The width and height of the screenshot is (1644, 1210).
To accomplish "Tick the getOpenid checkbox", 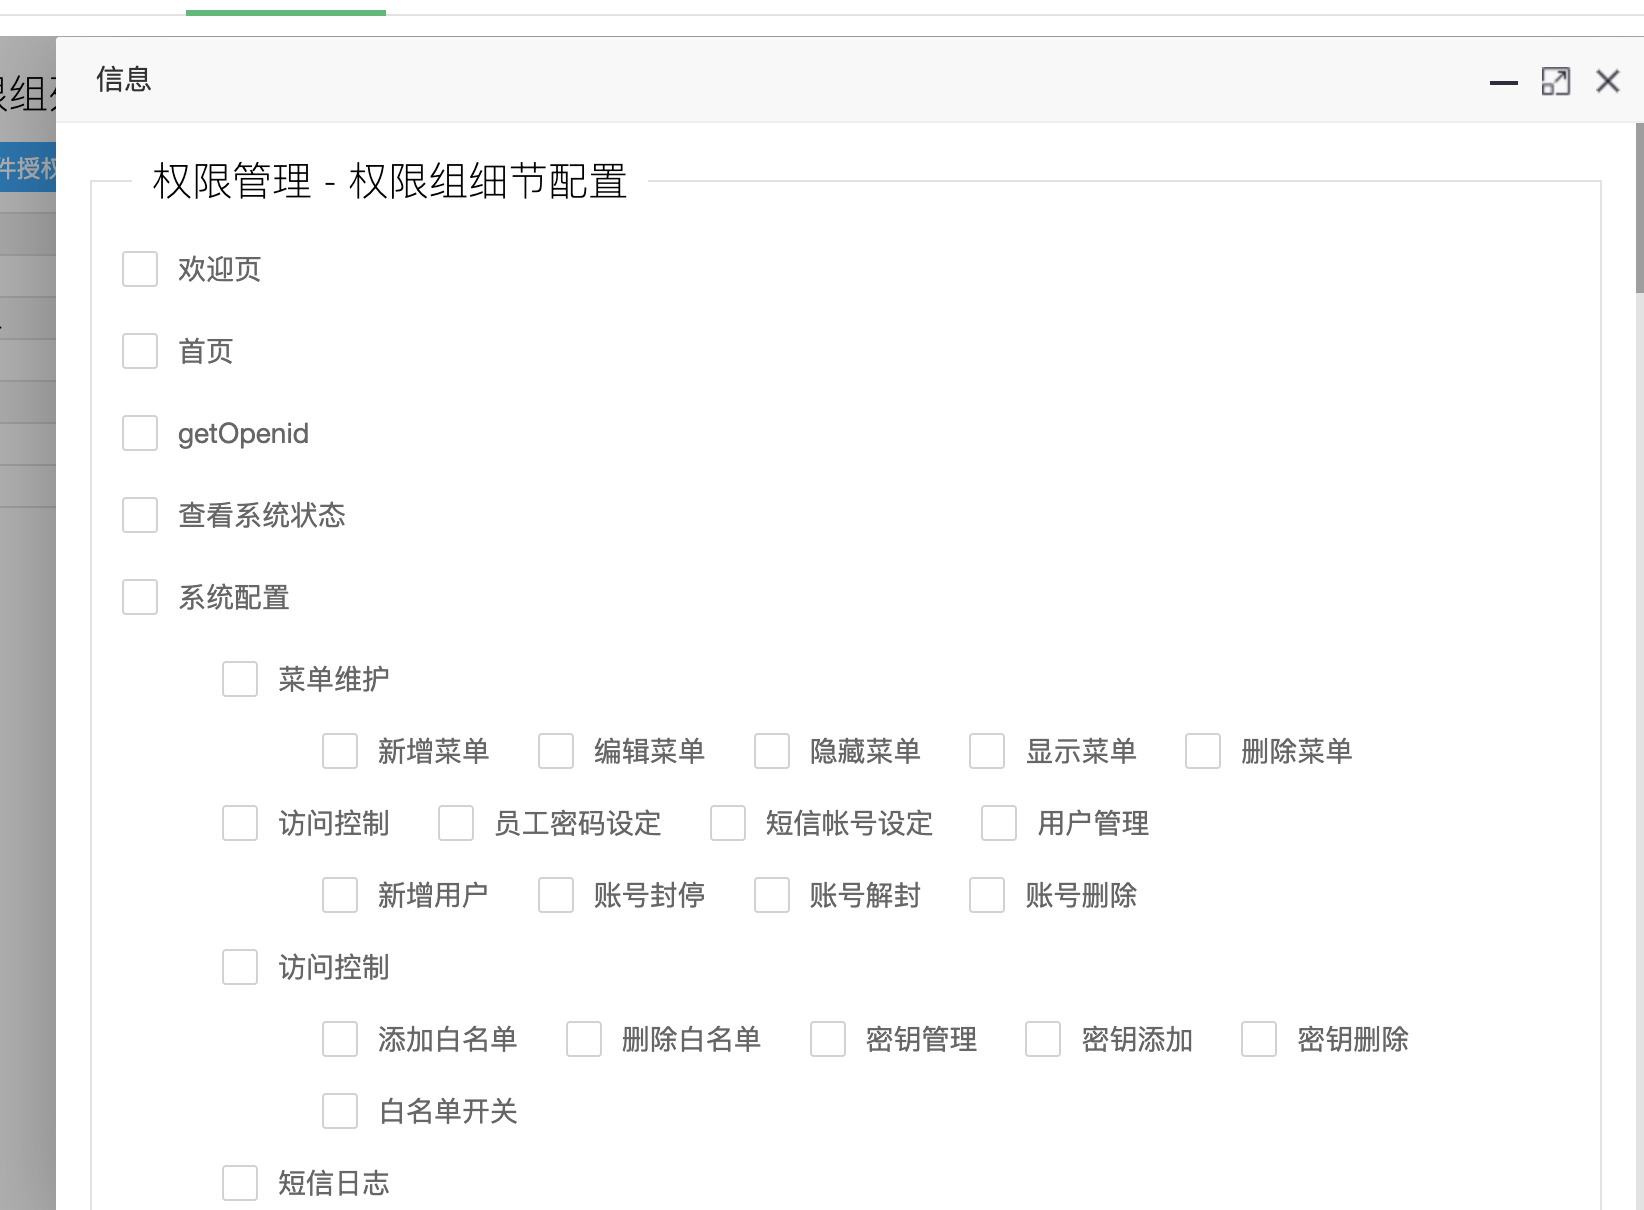I will click(140, 433).
